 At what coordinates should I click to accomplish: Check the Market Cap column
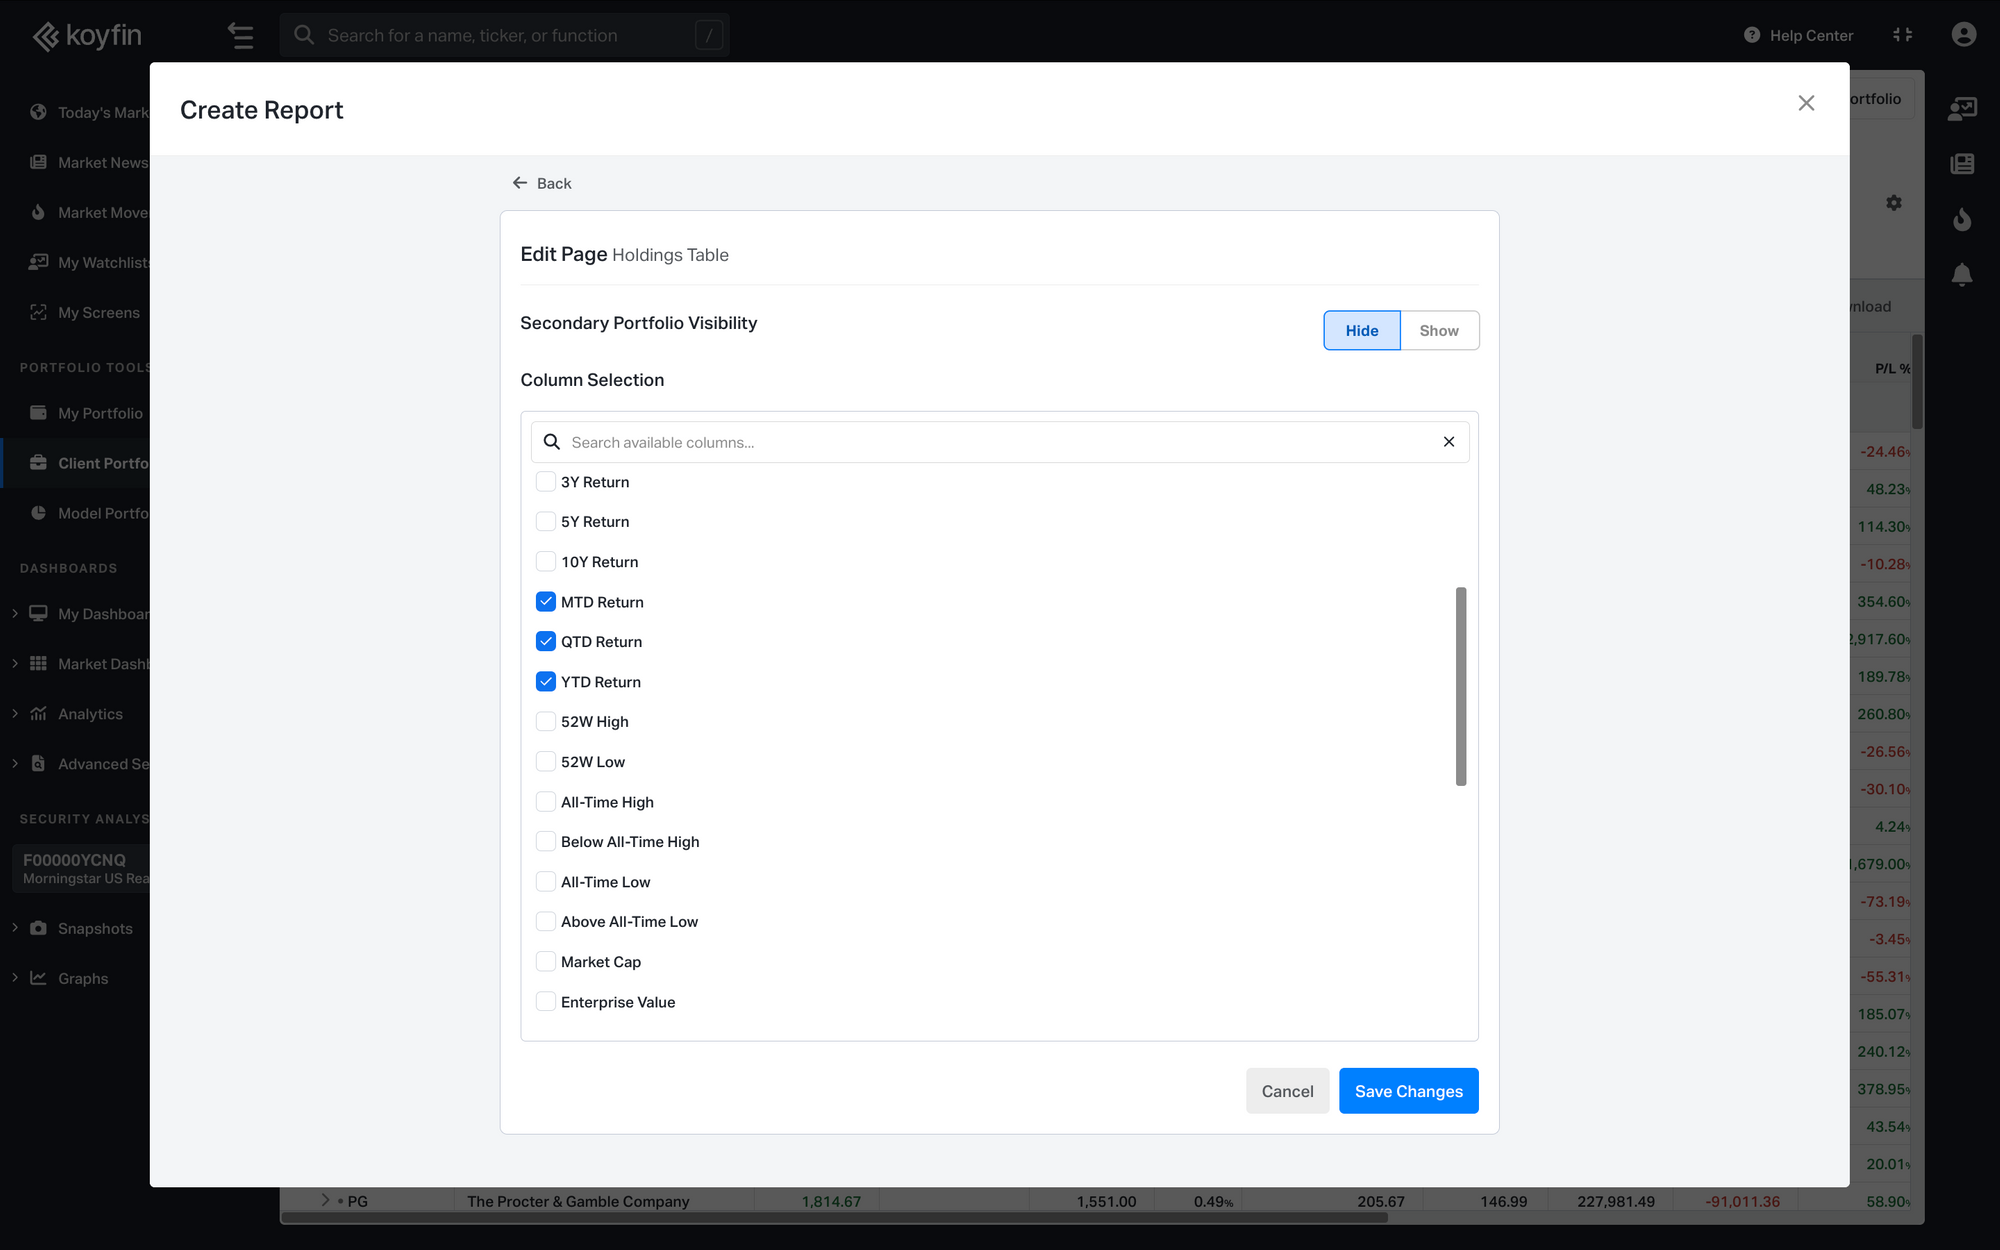point(546,962)
